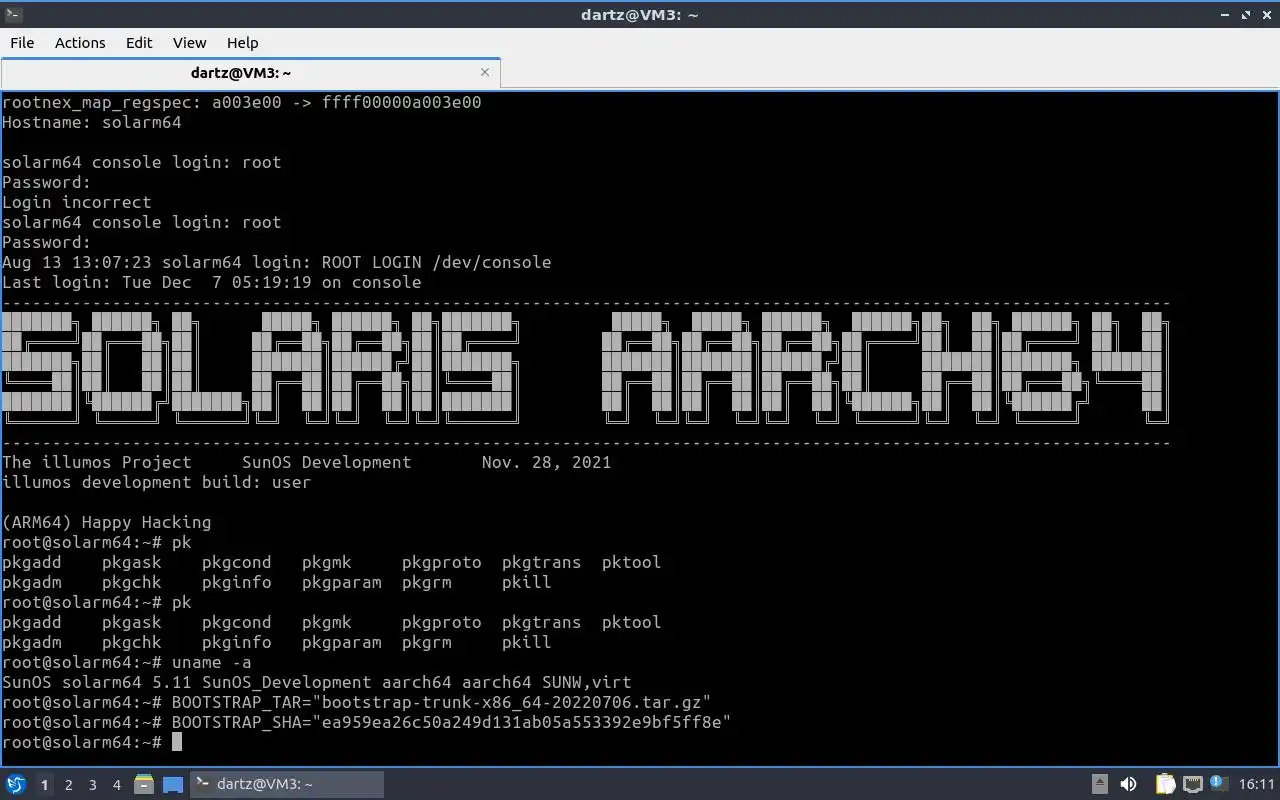Open the View menu

pyautogui.click(x=189, y=42)
